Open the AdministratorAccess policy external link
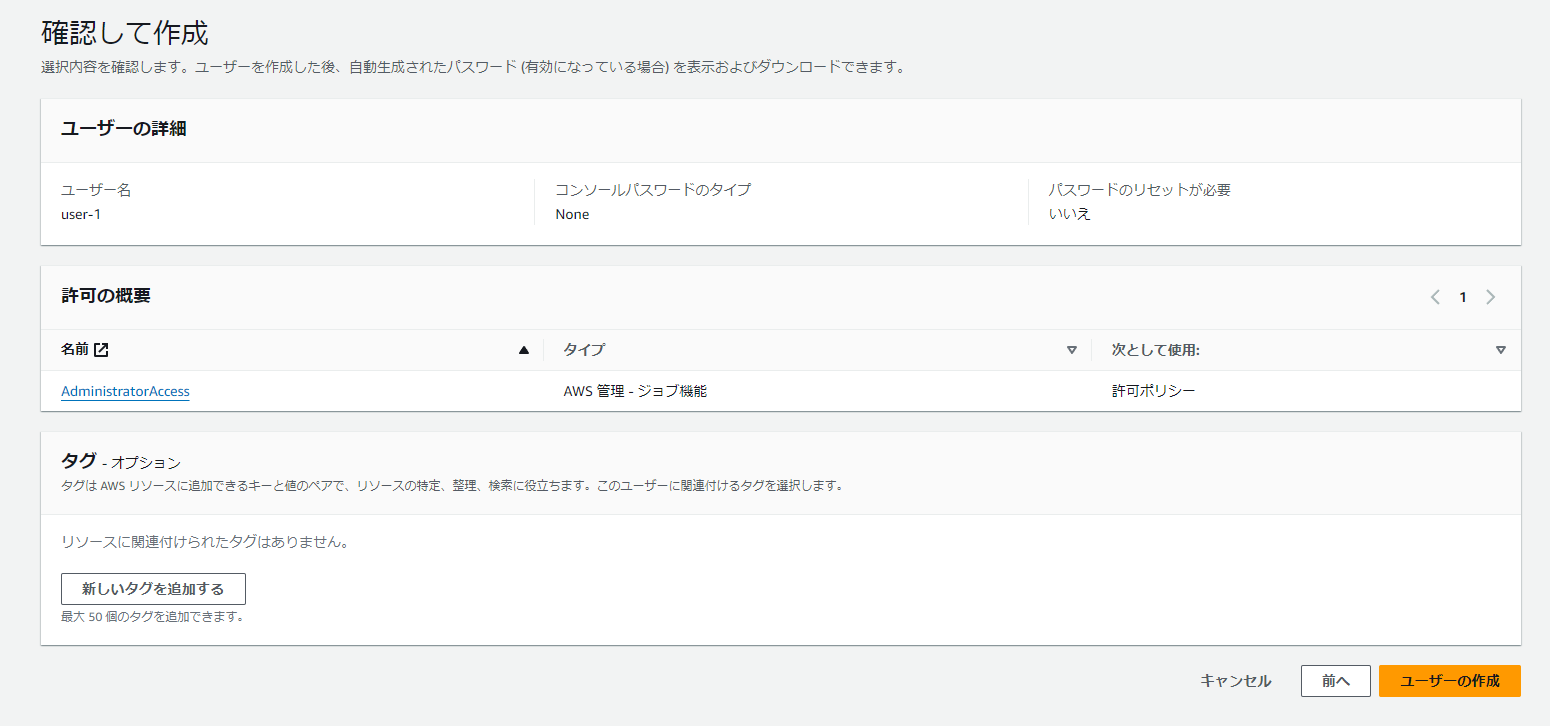Screen dimensions: 1550x726 click(125, 391)
